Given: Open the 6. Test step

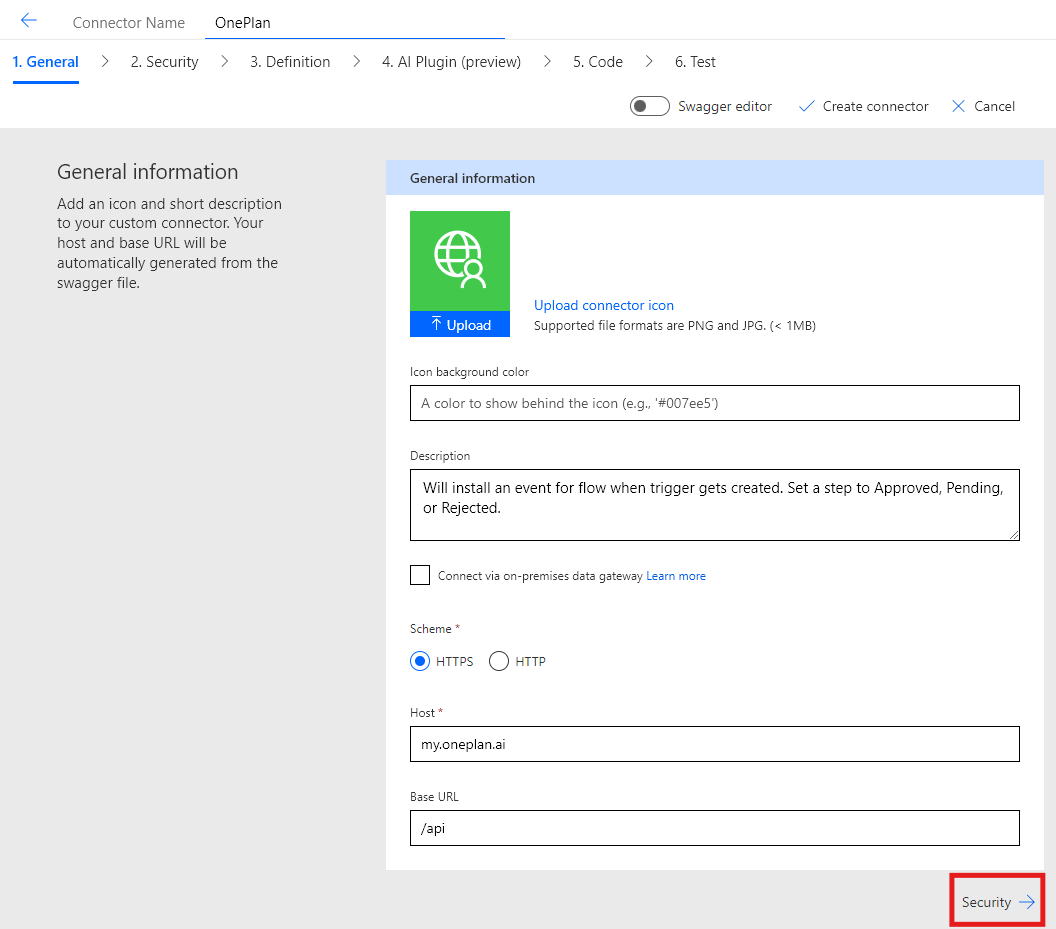Looking at the screenshot, I should coord(694,61).
